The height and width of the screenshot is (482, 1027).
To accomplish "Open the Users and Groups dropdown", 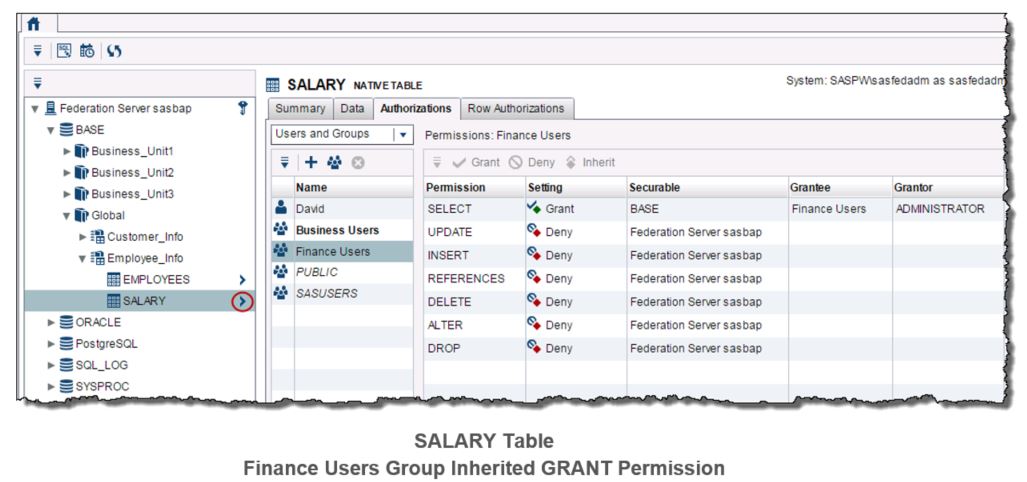I will pyautogui.click(x=403, y=134).
